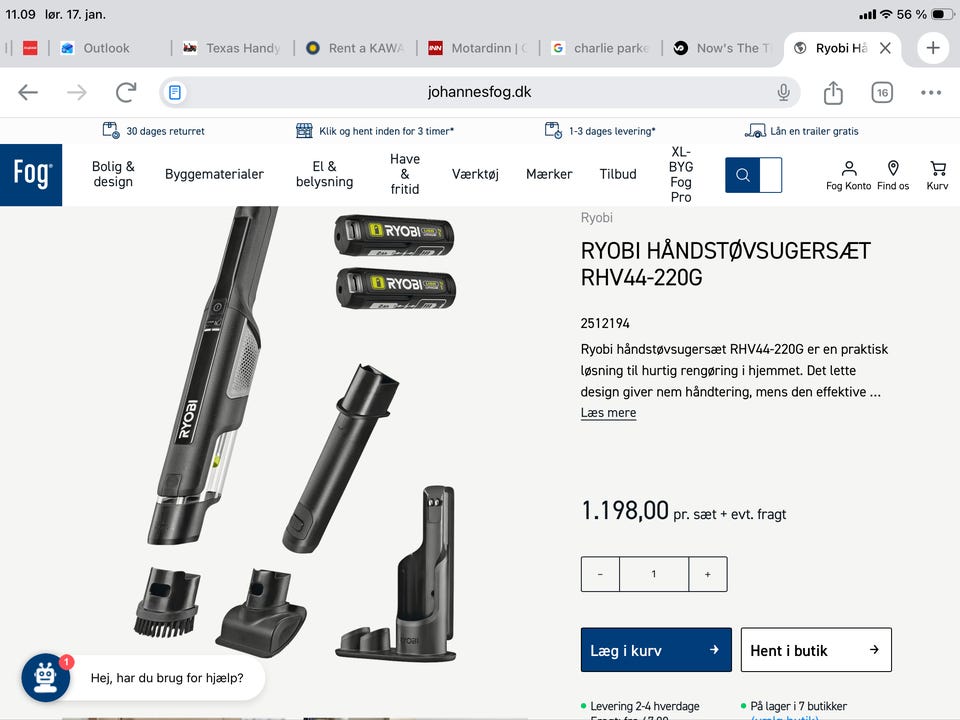This screenshot has width=960, height=720.
Task: Reload the page
Action: 126,92
